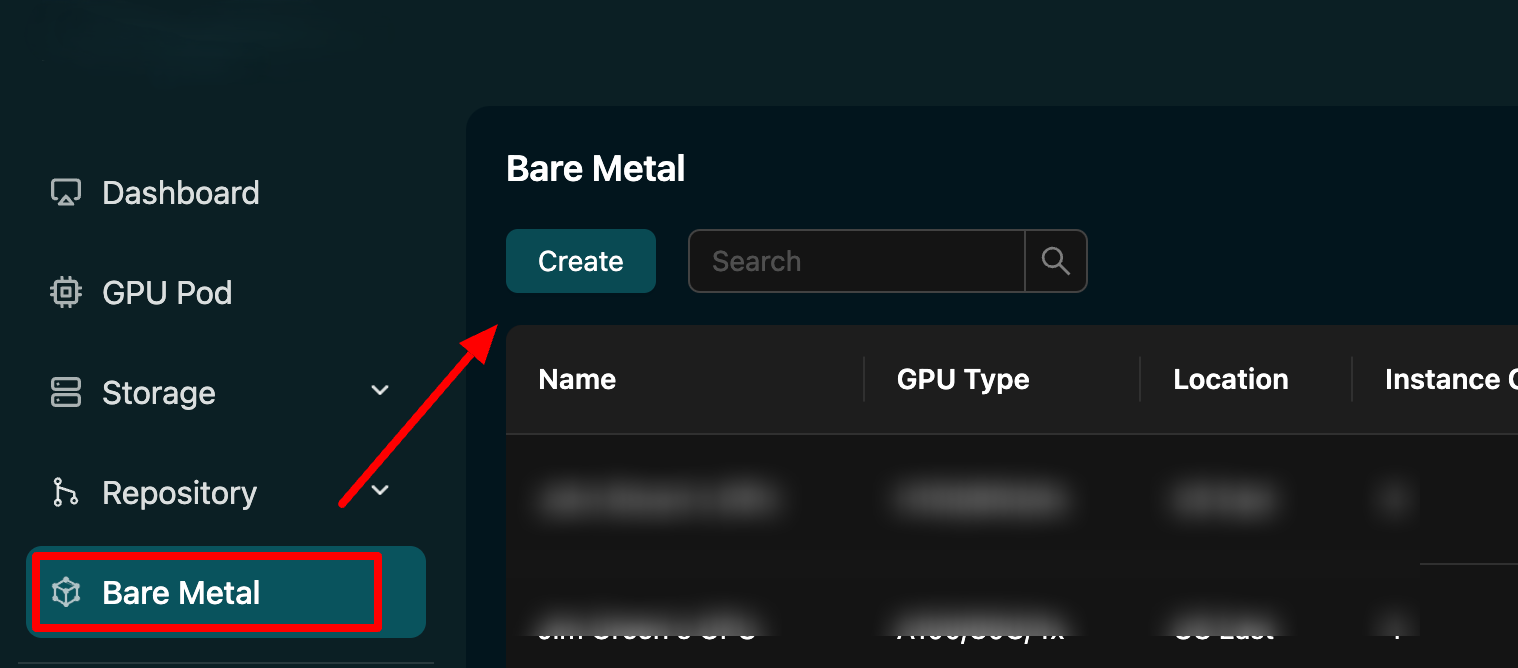The image size is (1518, 668).
Task: Click the GPU Type column header
Action: click(963, 379)
